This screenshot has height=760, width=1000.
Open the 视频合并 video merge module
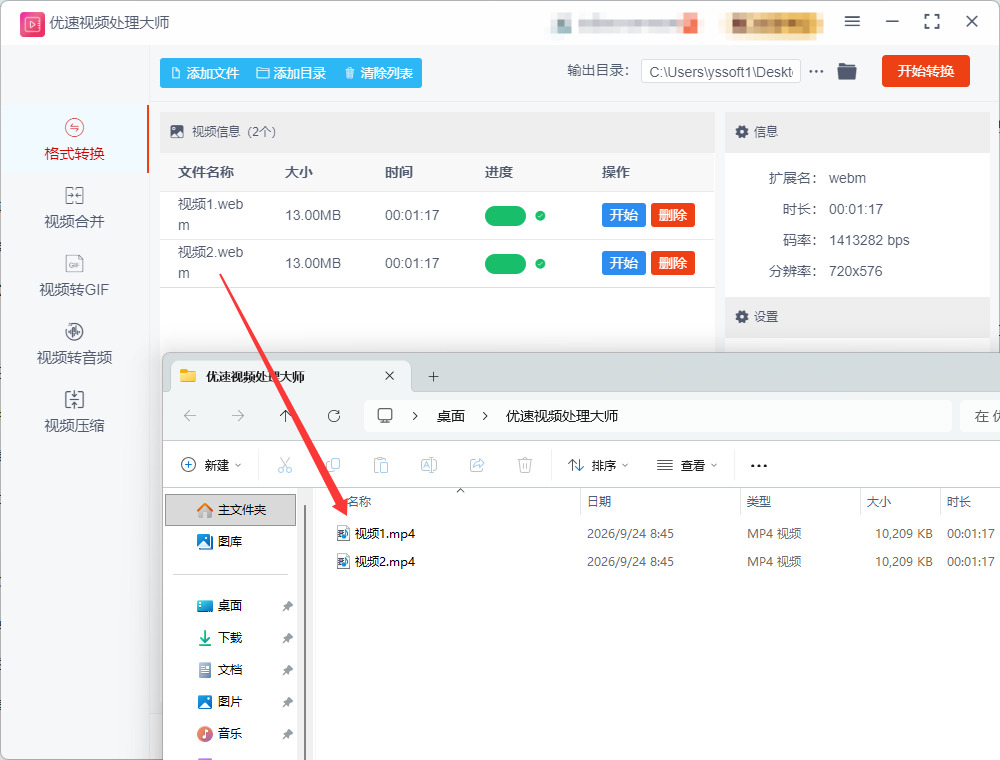point(74,208)
